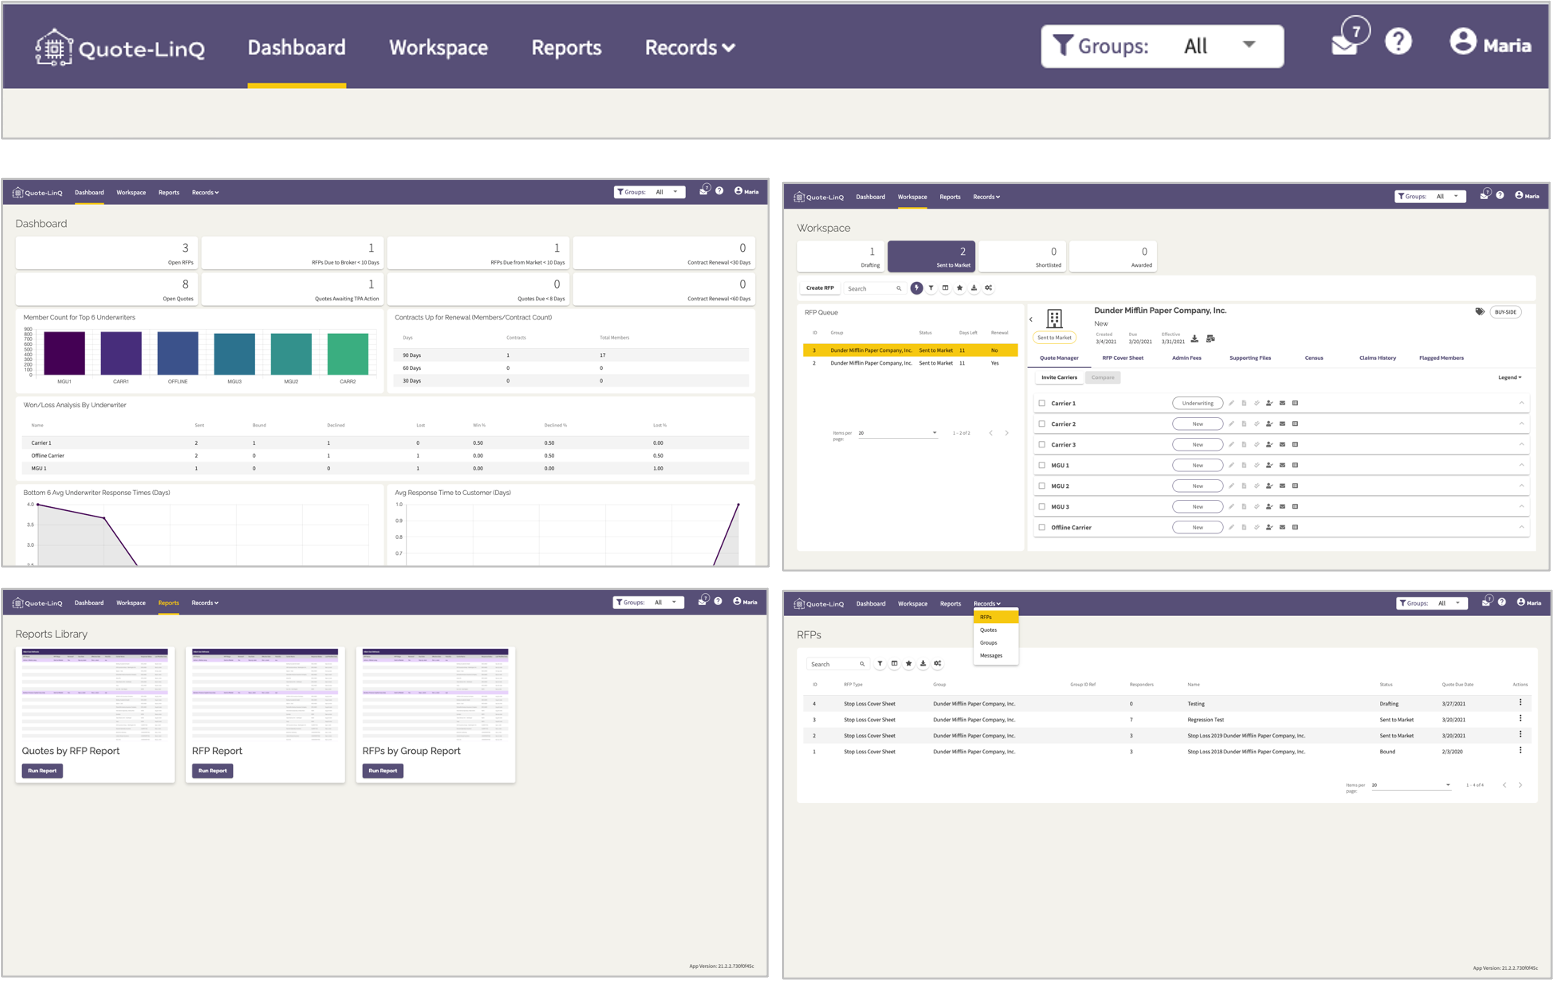Click the lightning bolt quick-filter icon in Workspace toolbar
The image size is (1554, 981).
click(916, 288)
